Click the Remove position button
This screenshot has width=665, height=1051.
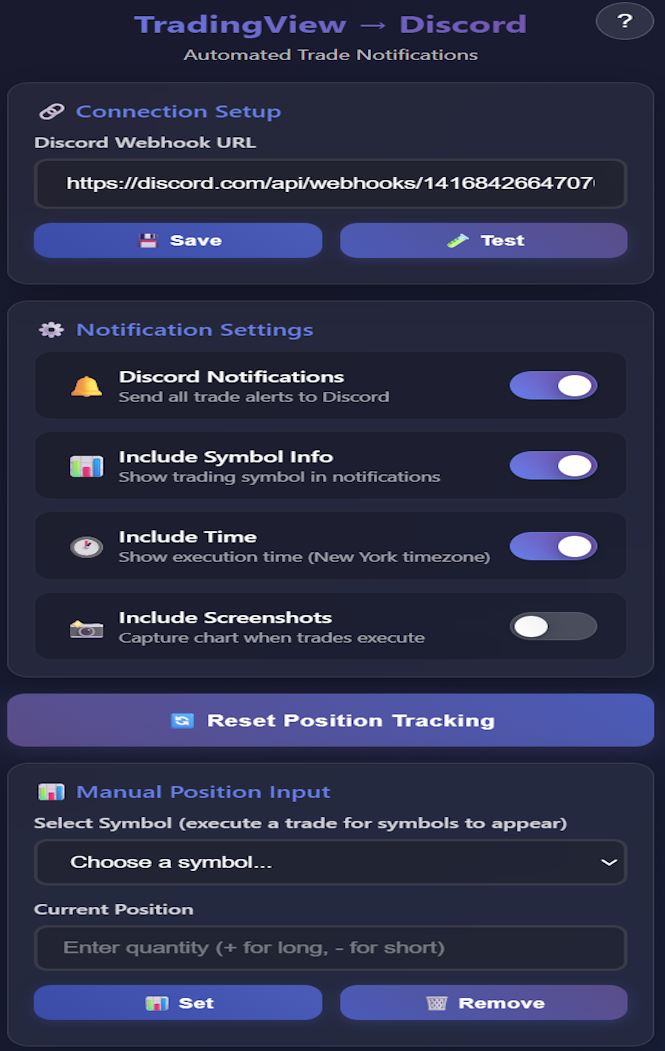click(x=484, y=1003)
